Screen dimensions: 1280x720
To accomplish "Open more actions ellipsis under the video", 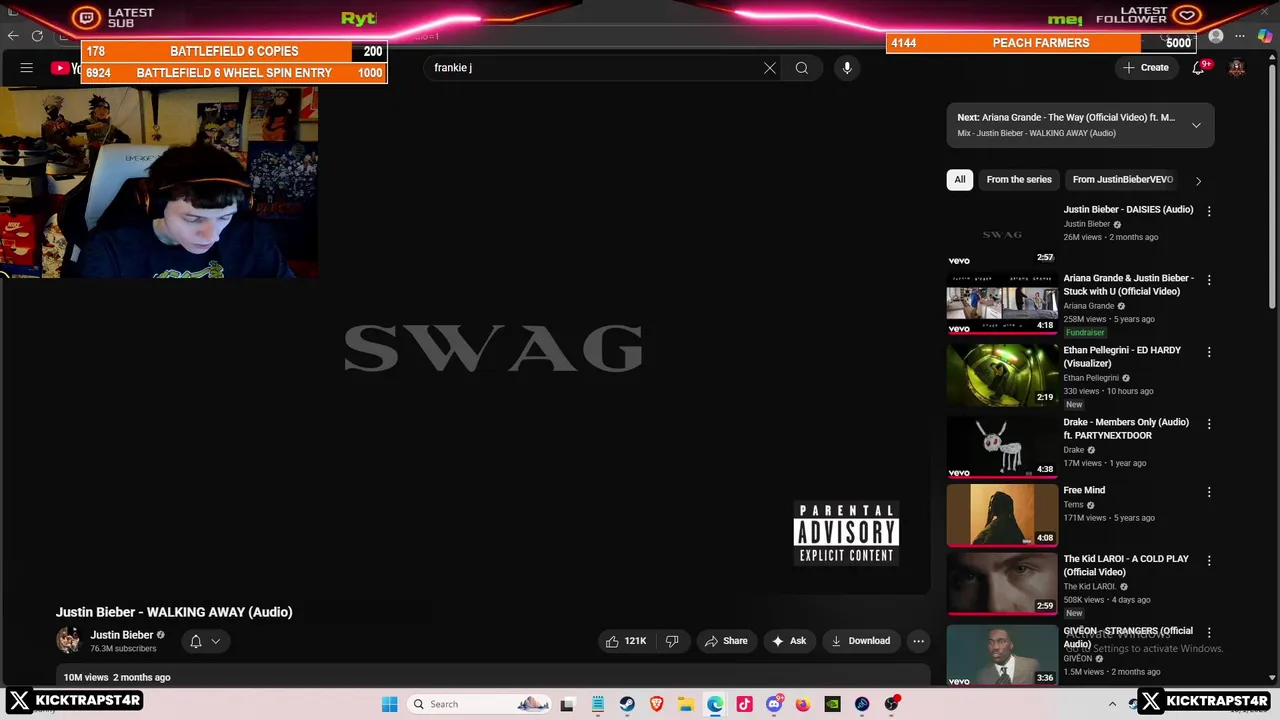I will click(918, 641).
